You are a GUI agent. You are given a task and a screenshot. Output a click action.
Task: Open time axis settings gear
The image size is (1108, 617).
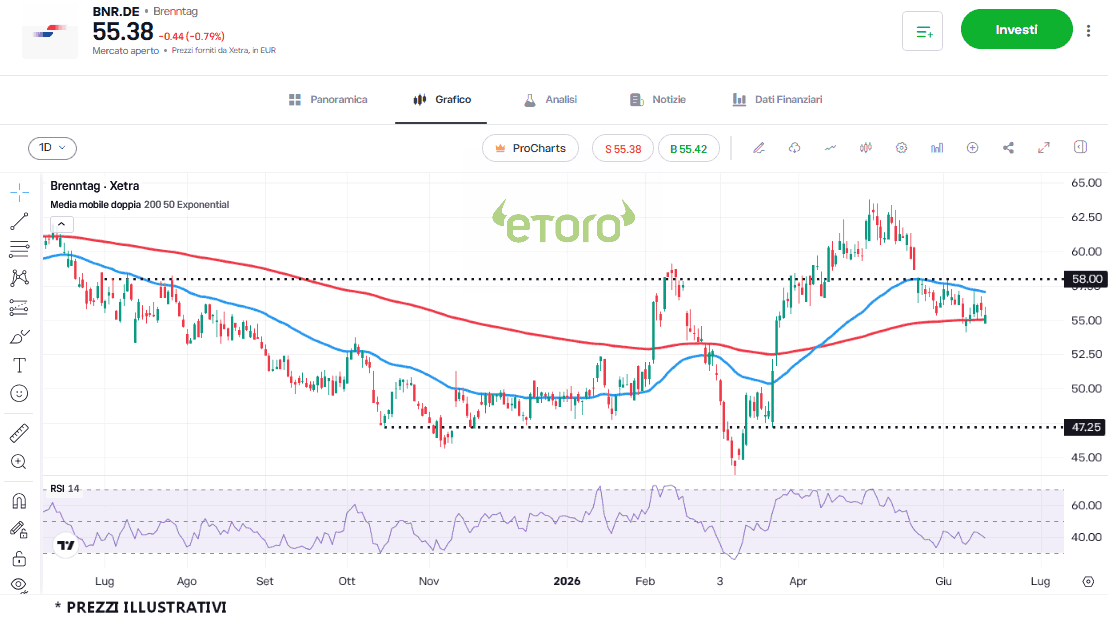pyautogui.click(x=1088, y=581)
